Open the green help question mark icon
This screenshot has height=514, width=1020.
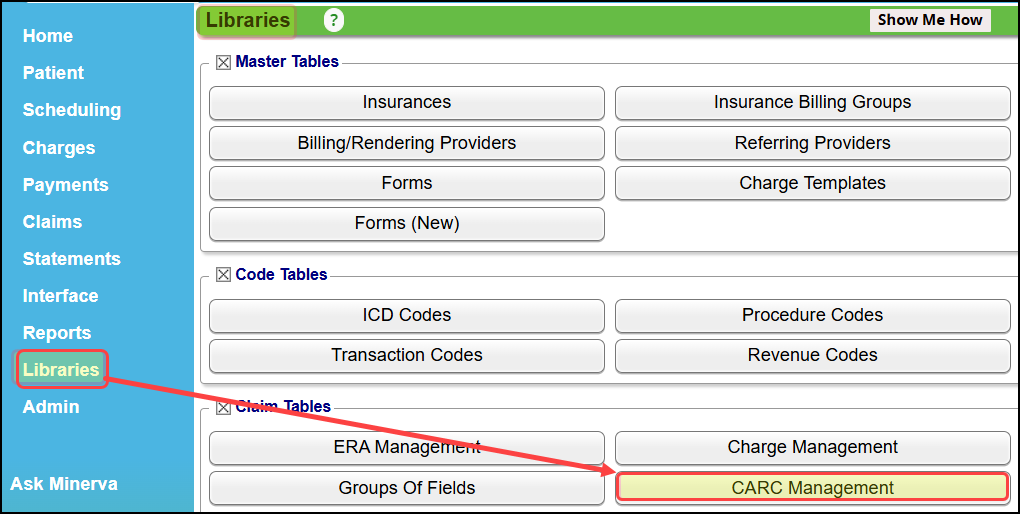tap(334, 20)
